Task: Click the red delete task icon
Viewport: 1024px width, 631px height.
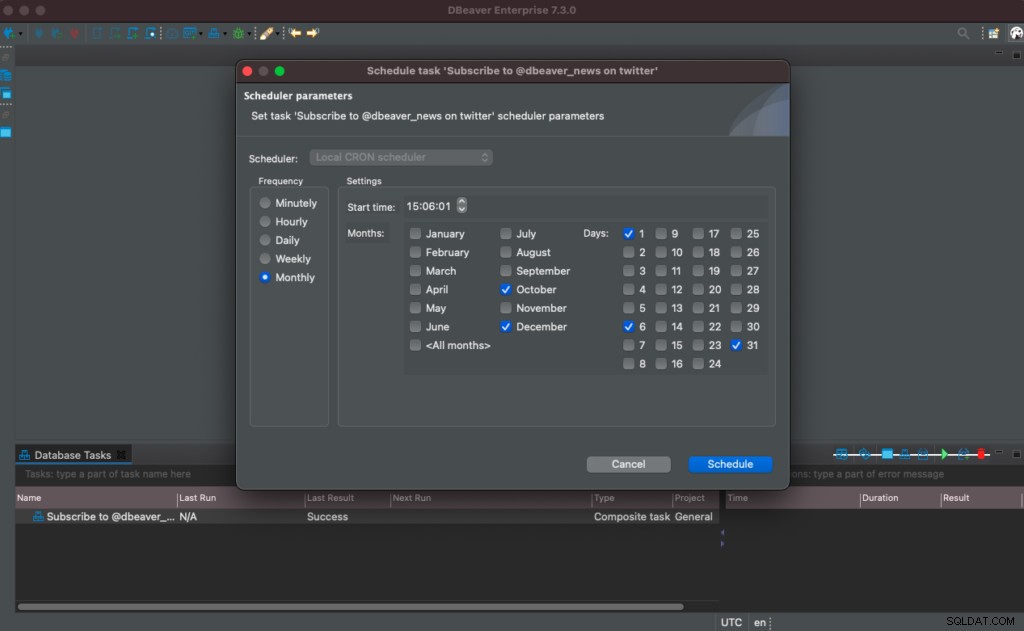Action: [981, 454]
